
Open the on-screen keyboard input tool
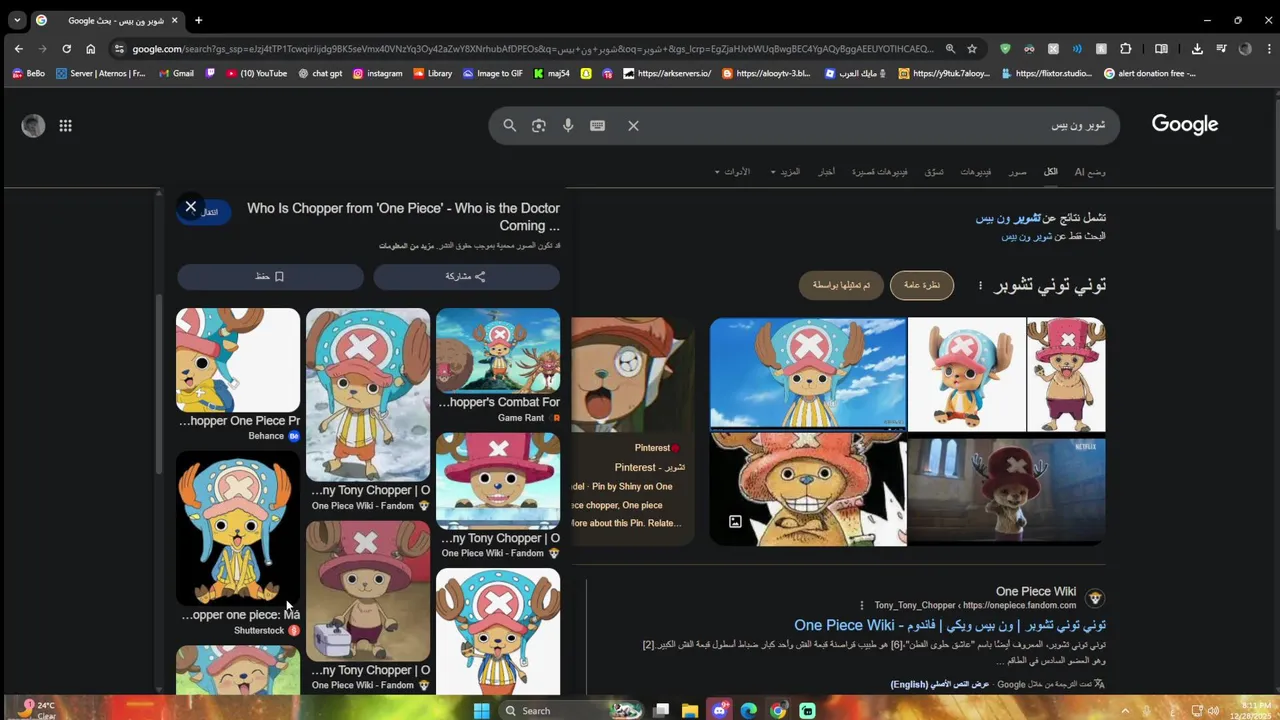[x=598, y=126]
